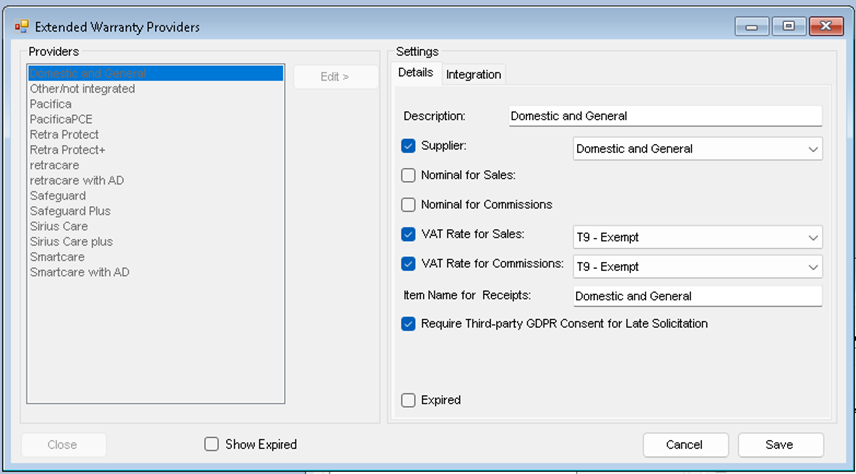Open the Supplier dropdown
856x474 pixels.
[698, 149]
